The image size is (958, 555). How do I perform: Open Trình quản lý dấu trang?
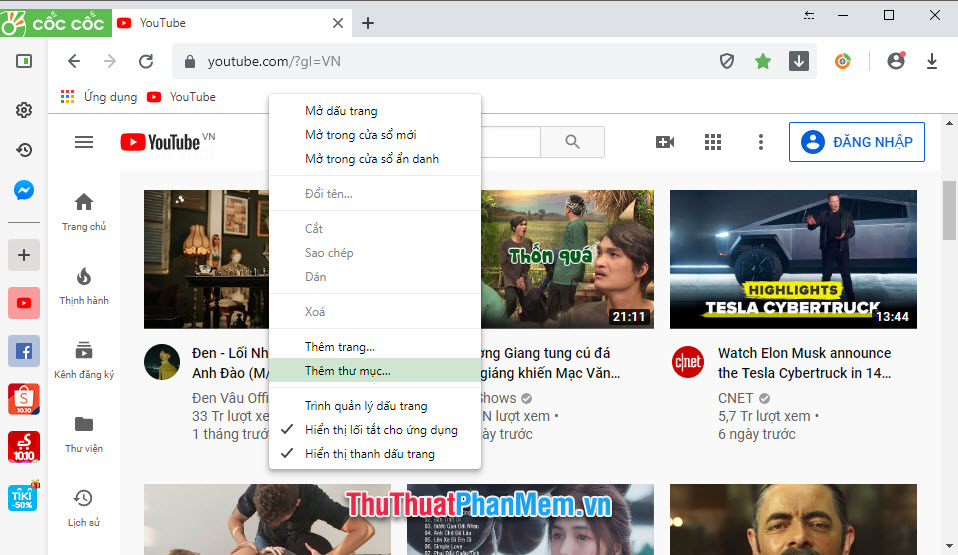pos(375,406)
